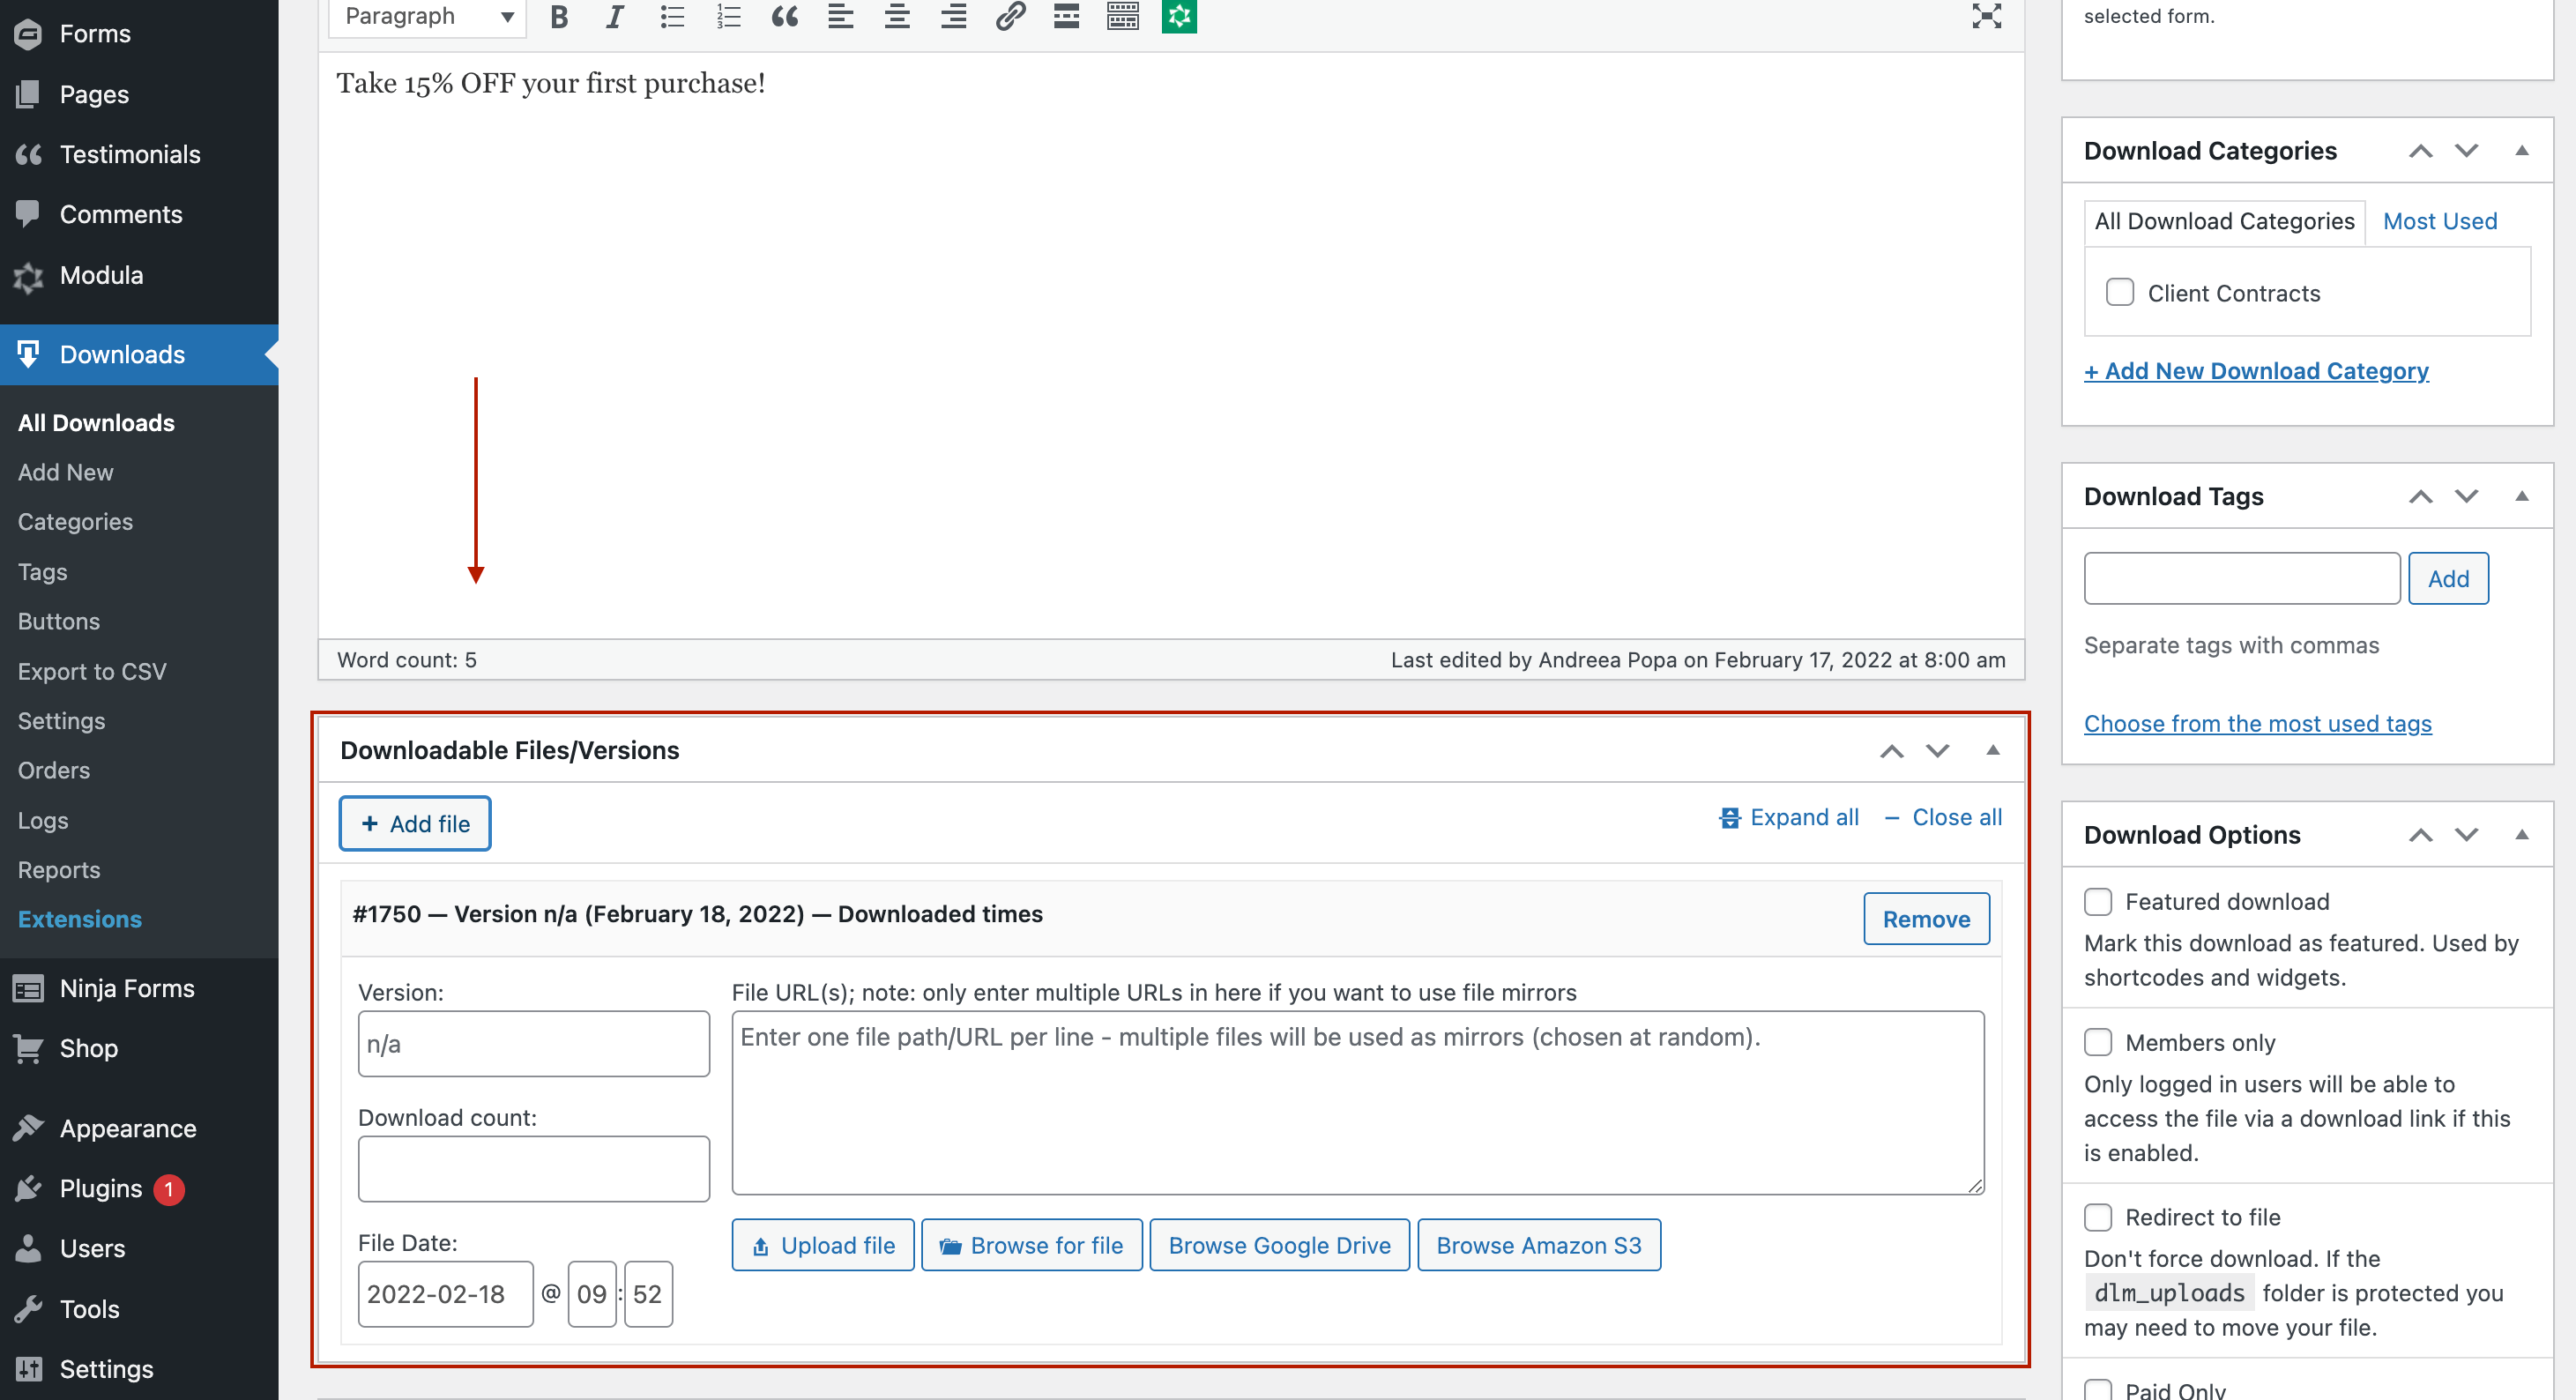Select Downloads from the sidebar menu

pyautogui.click(x=123, y=354)
